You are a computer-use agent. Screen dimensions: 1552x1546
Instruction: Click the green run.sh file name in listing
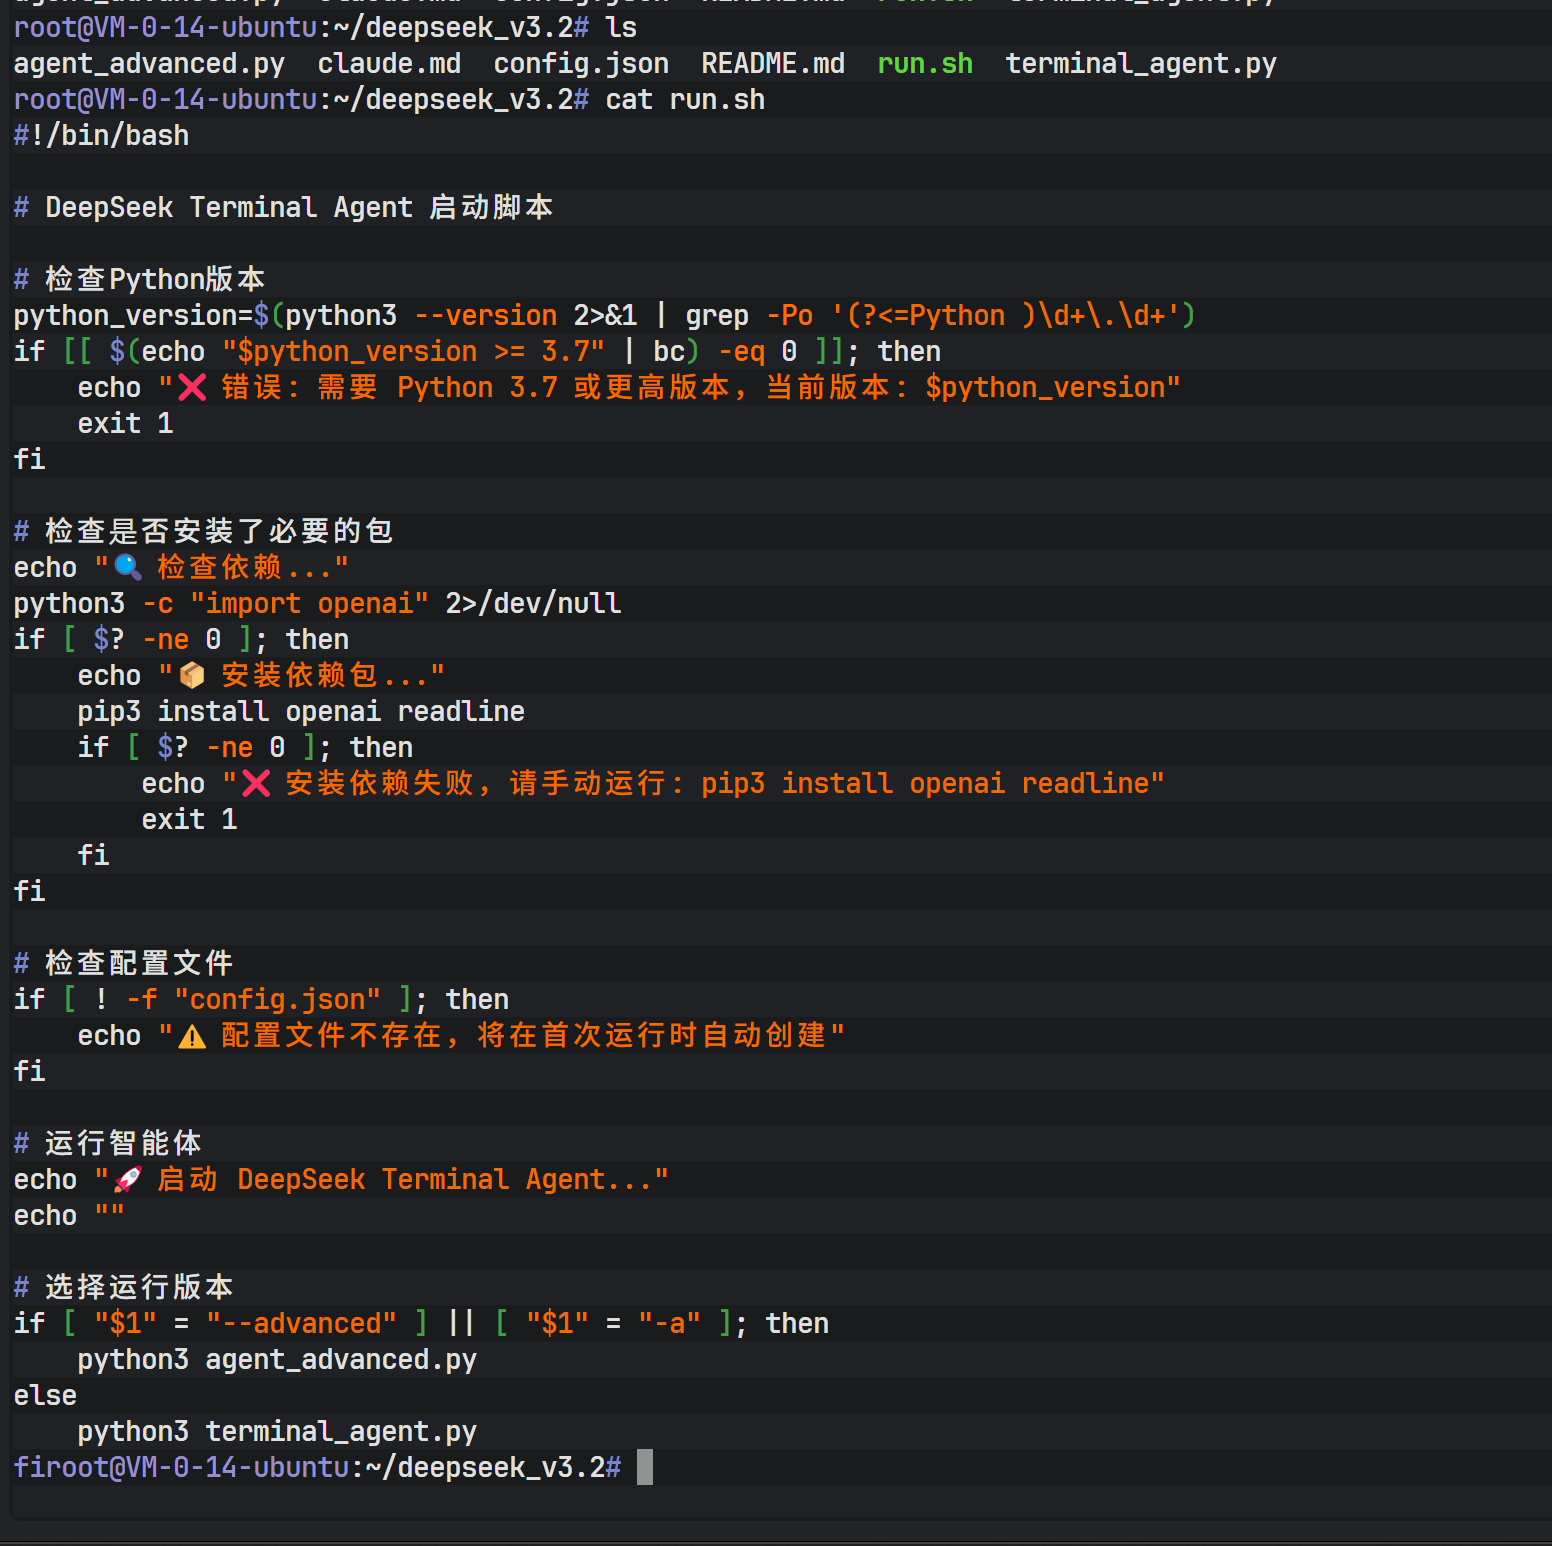[924, 64]
